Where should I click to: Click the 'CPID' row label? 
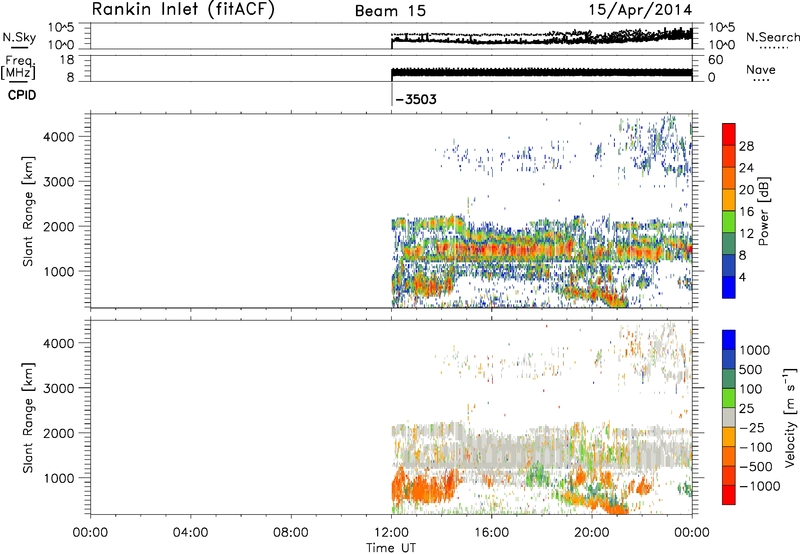(x=22, y=95)
